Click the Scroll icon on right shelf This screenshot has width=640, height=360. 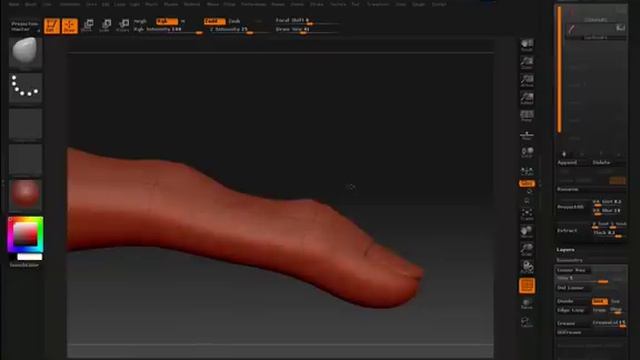coord(527,44)
